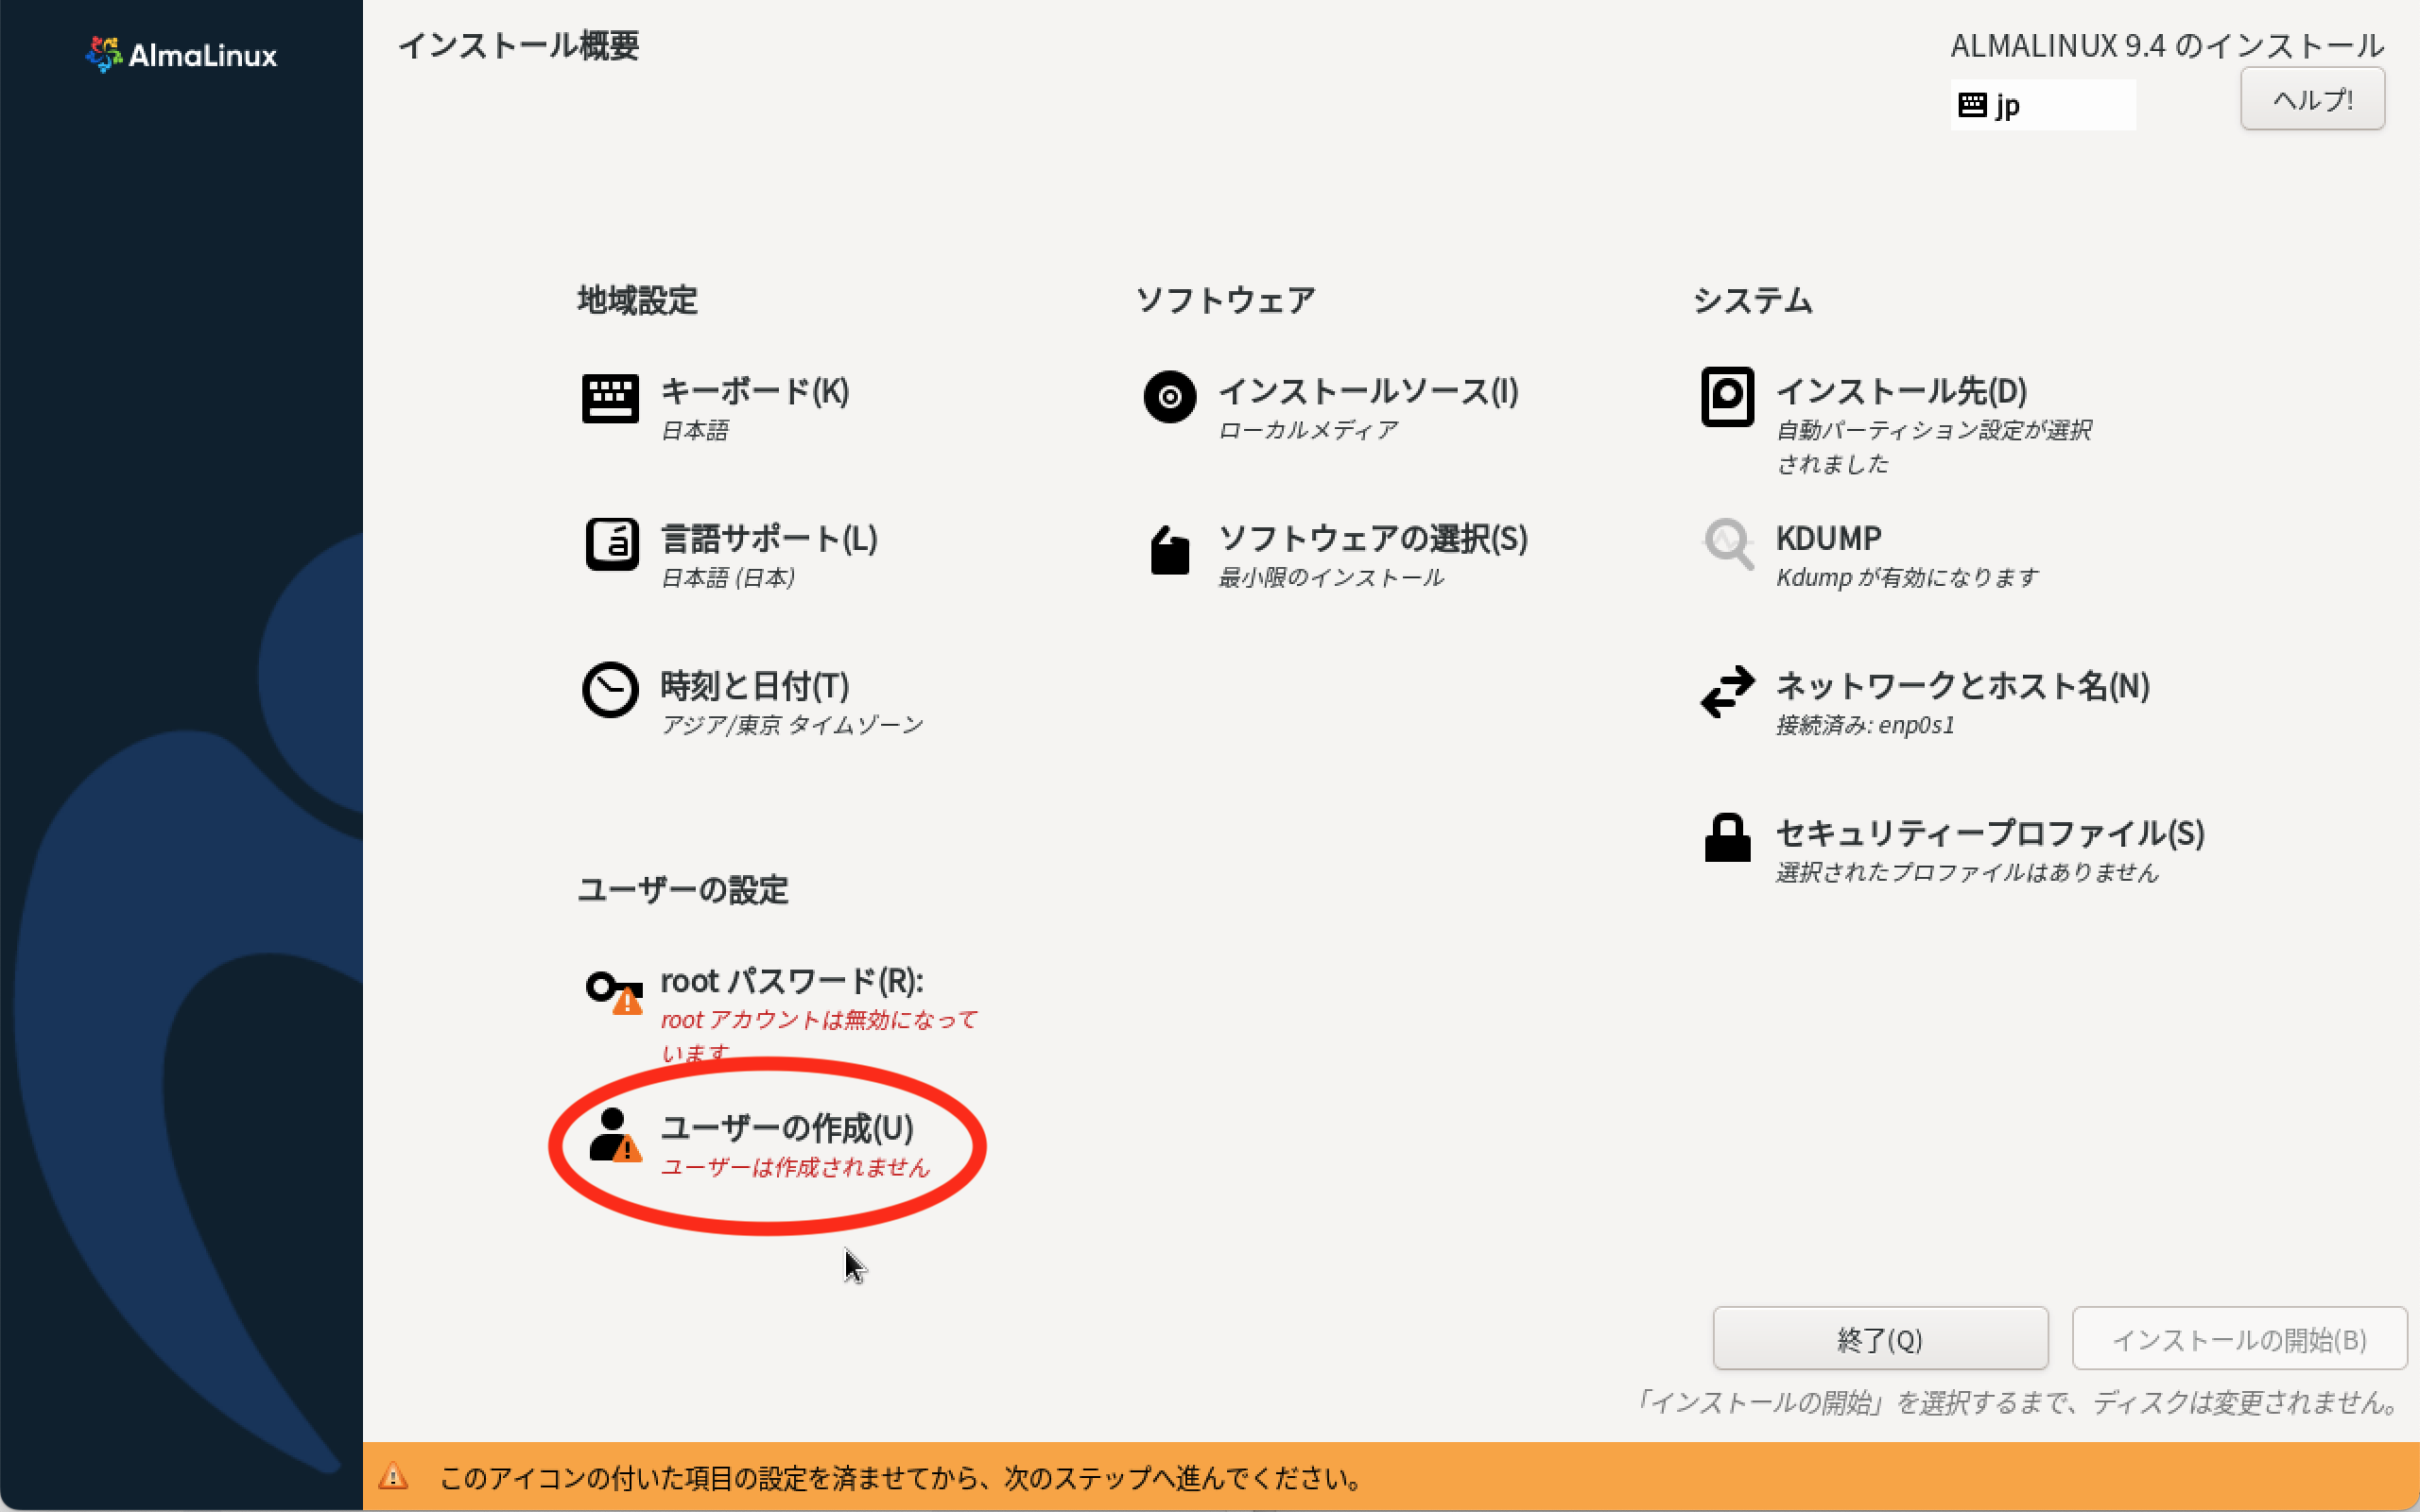Open the KDUMP configuration label
The height and width of the screenshot is (1512, 2420).
1828,538
